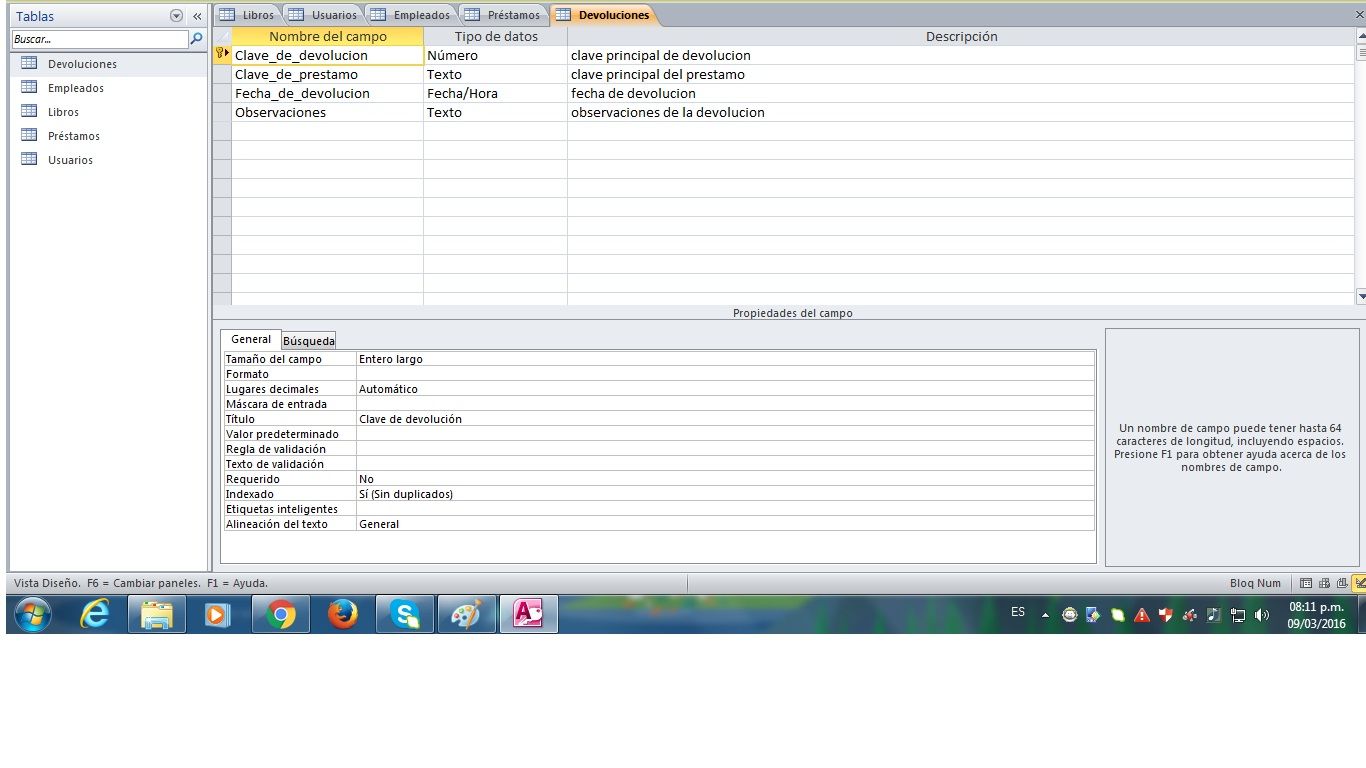Viewport: 1366px width, 768px height.
Task: Open the Búsqueda field properties tab
Action: (309, 341)
